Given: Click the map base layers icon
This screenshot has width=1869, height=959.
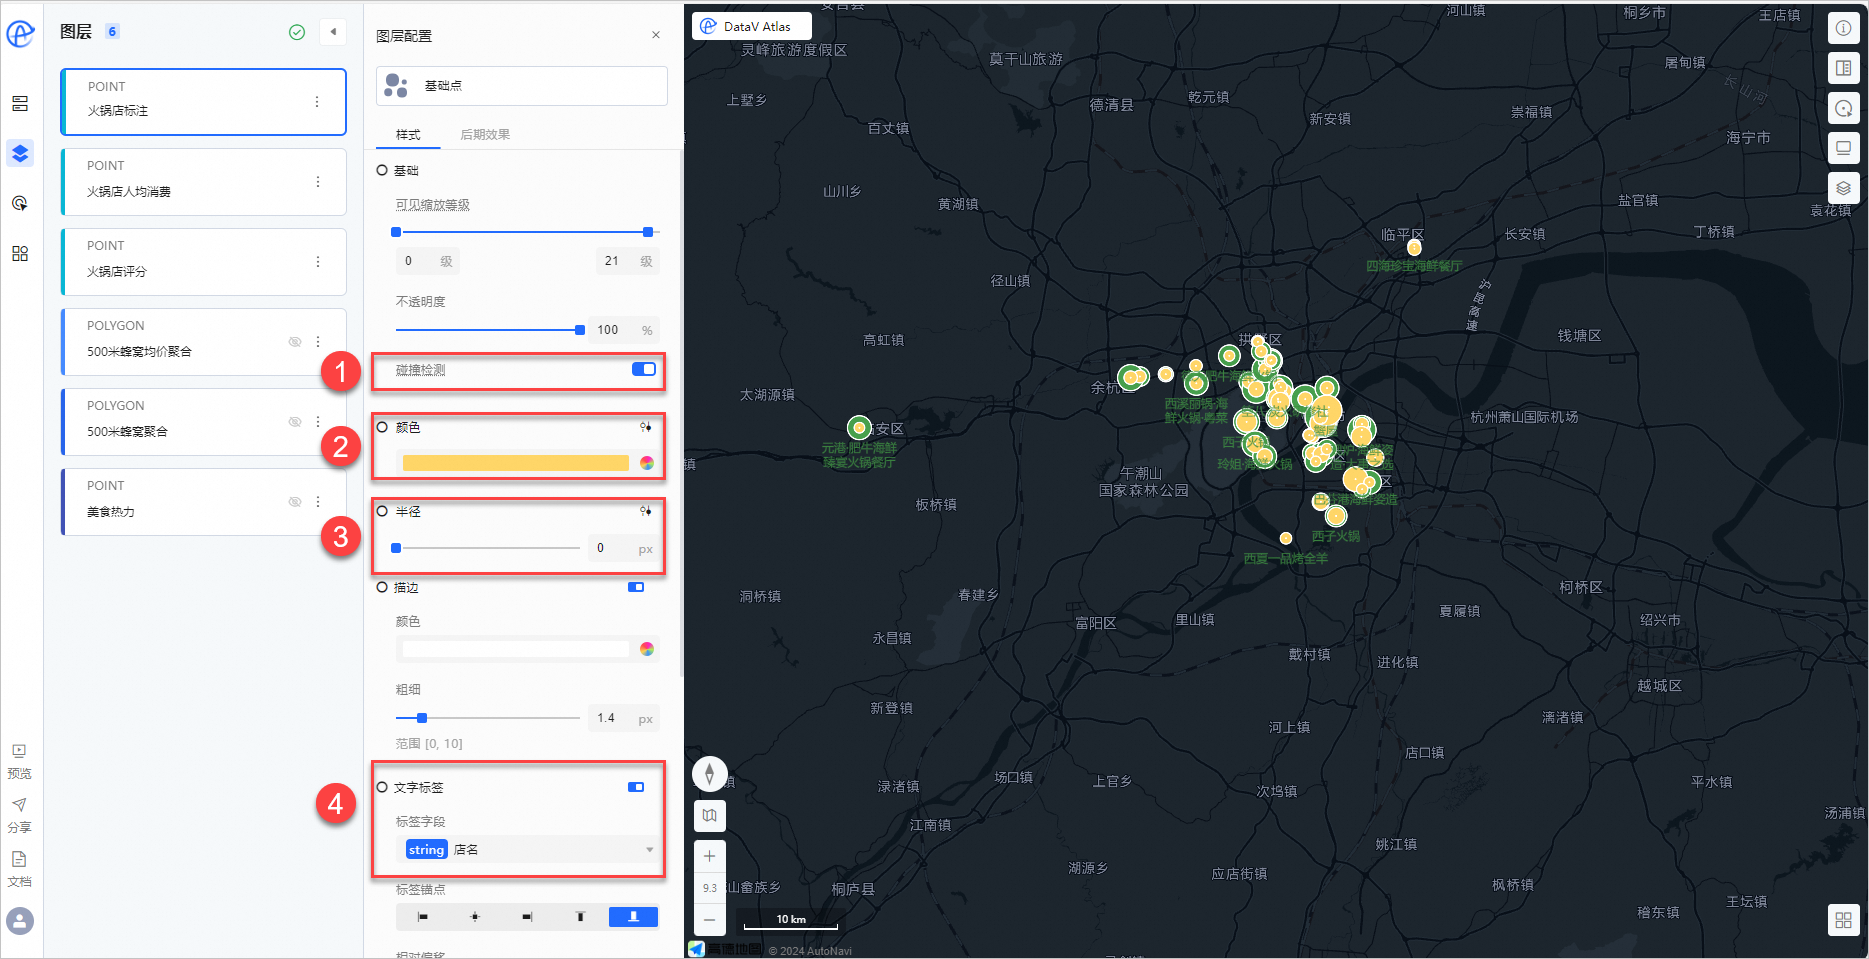Looking at the screenshot, I should tap(1843, 188).
